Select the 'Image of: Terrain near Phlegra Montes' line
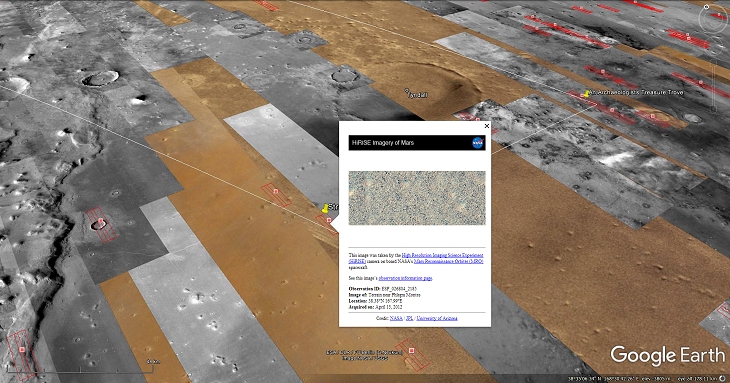The height and width of the screenshot is (383, 730). (385, 295)
